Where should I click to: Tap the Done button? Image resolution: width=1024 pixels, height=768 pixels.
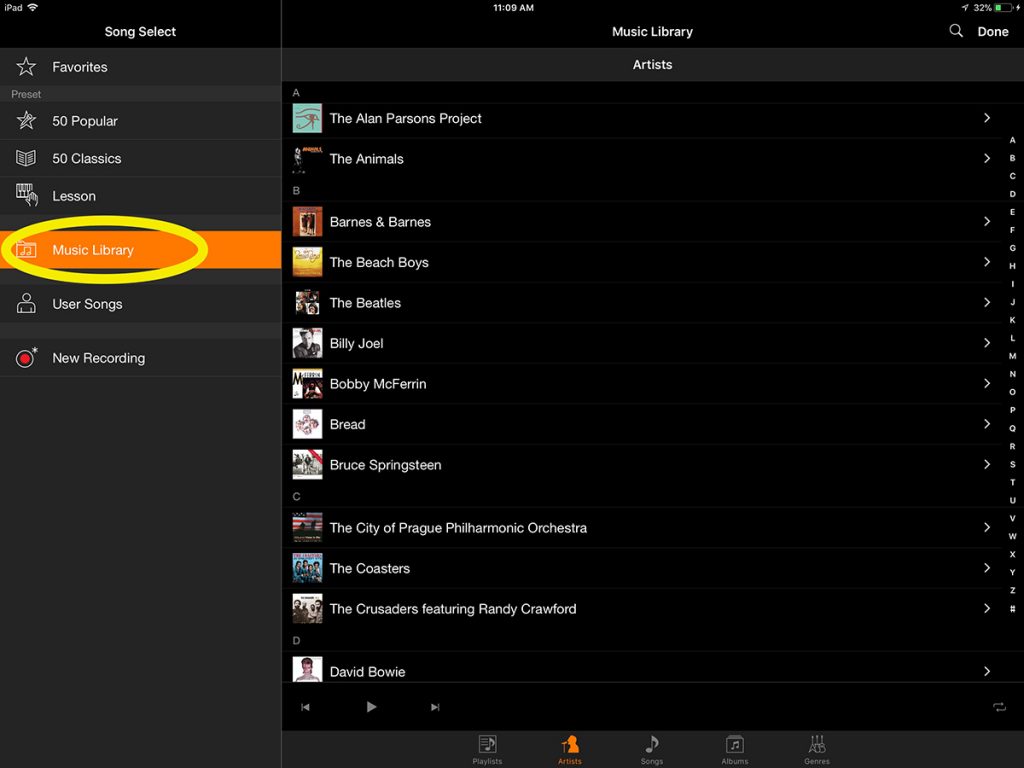click(x=992, y=31)
